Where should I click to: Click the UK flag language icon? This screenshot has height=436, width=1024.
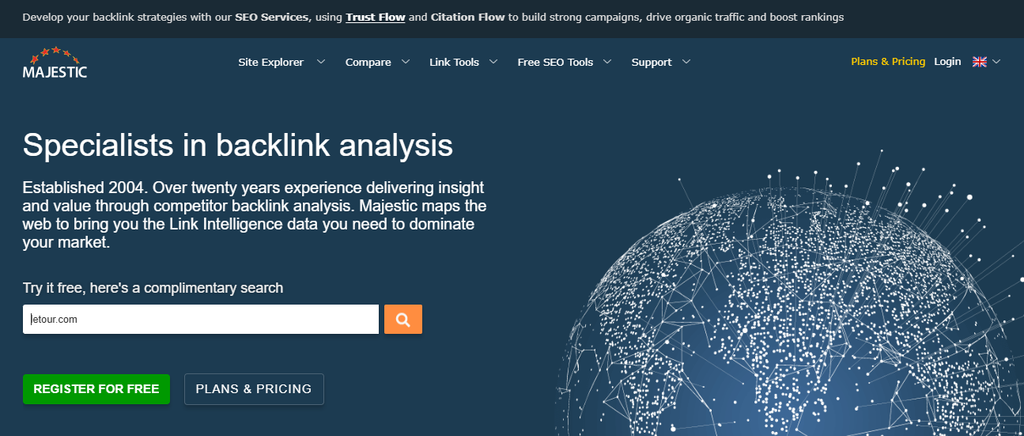pyautogui.click(x=979, y=61)
